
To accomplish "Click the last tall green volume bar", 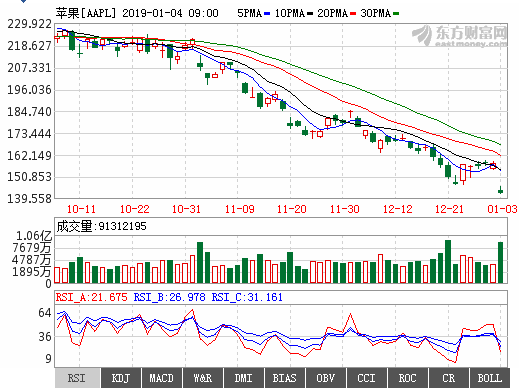I will [x=500, y=262].
